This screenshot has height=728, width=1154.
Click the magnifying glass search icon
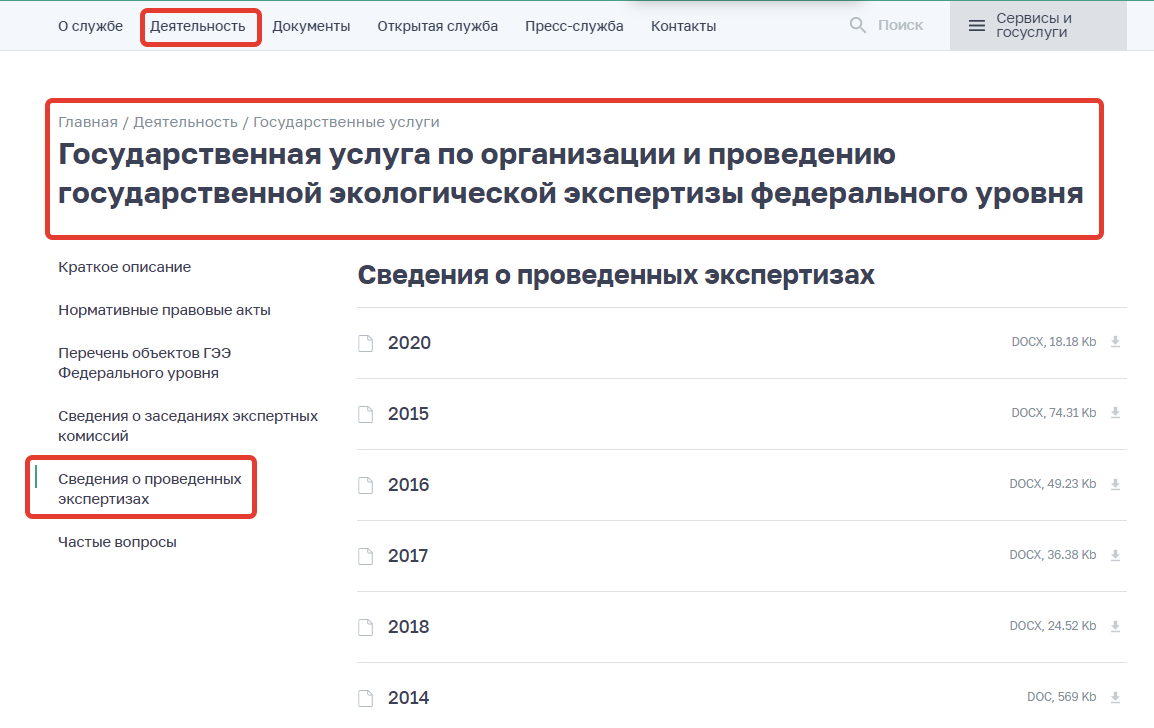tap(857, 25)
